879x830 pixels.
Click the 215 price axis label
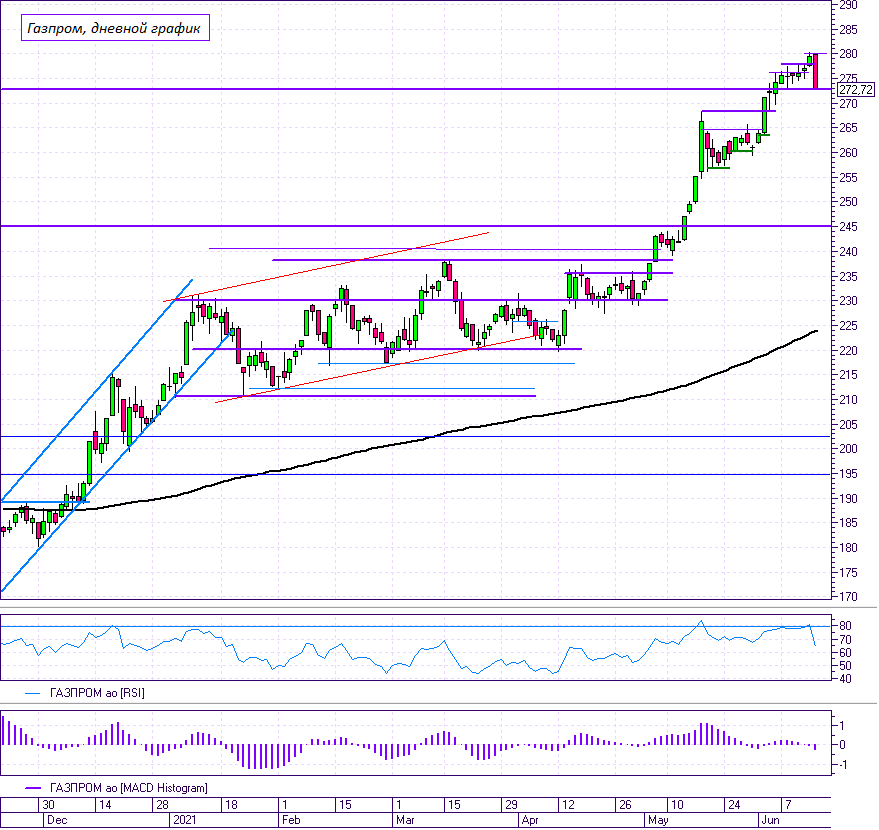click(x=848, y=375)
